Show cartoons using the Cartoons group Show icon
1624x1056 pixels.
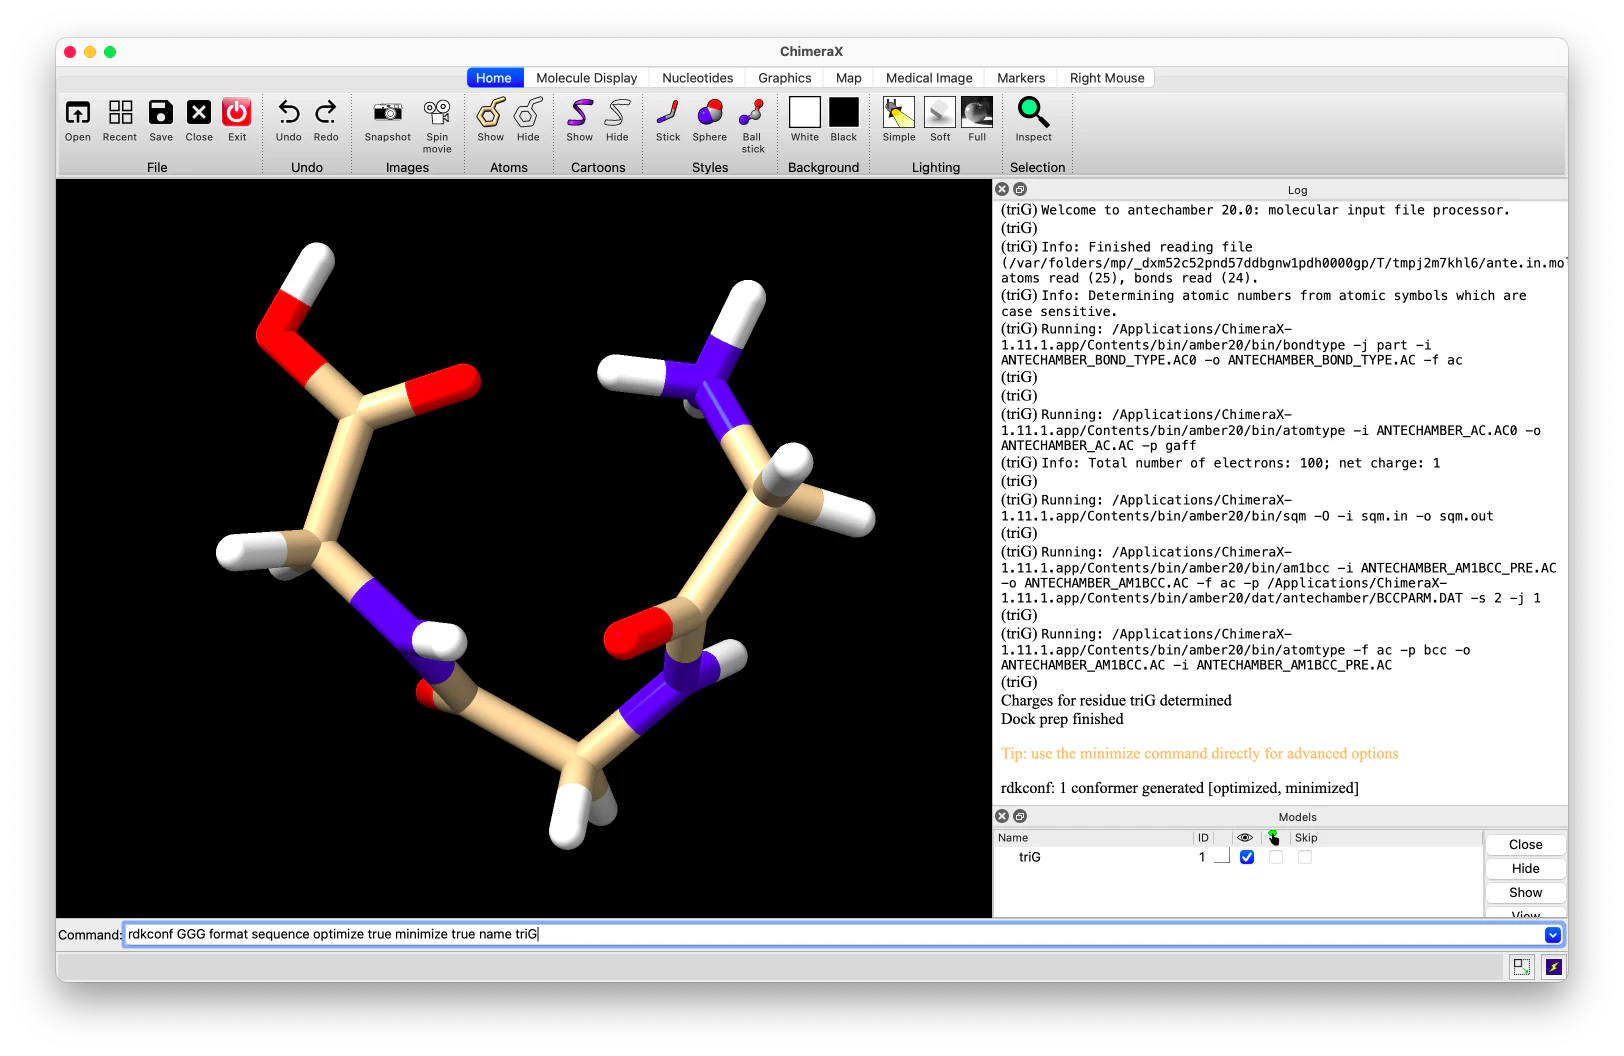tap(580, 120)
